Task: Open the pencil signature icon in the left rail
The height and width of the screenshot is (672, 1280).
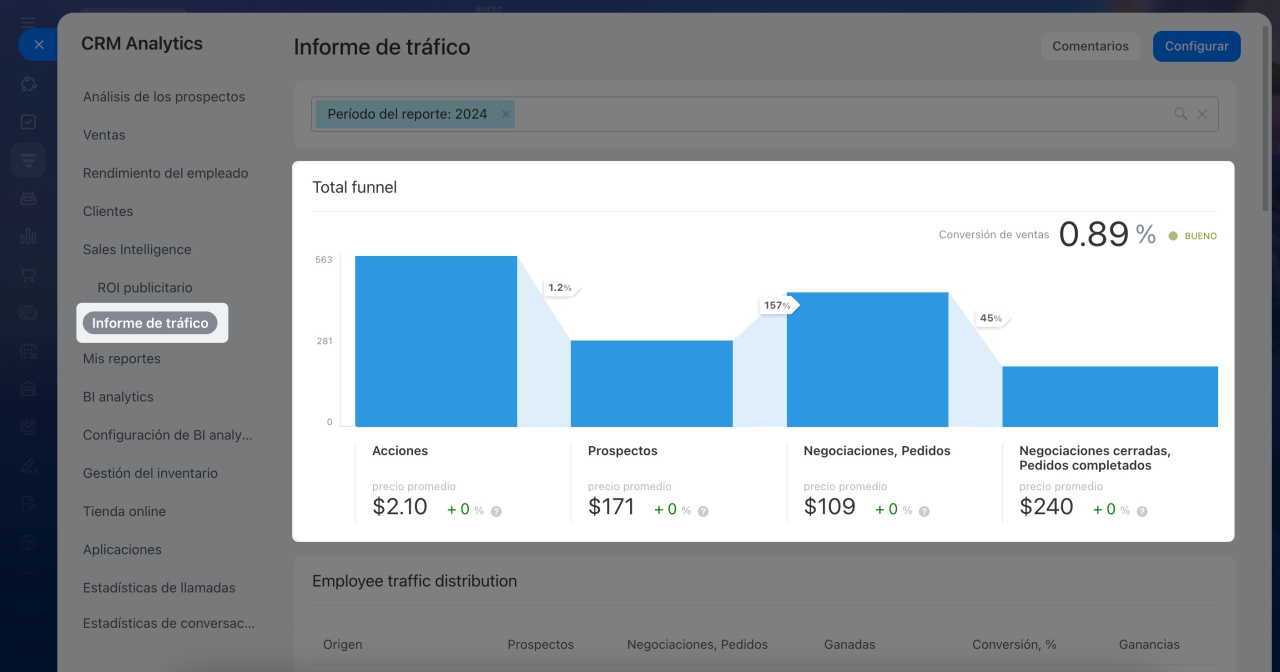Action: coord(28,464)
